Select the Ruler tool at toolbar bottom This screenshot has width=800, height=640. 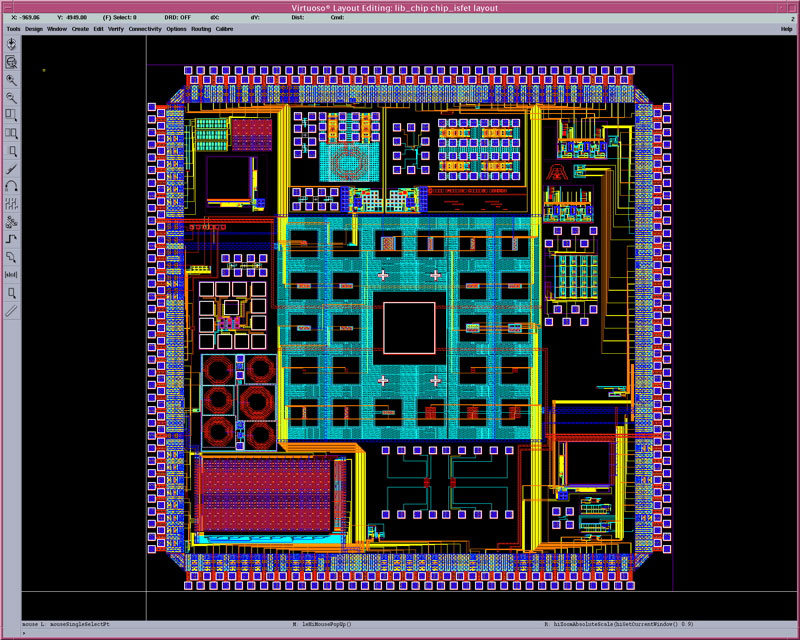coord(11,311)
